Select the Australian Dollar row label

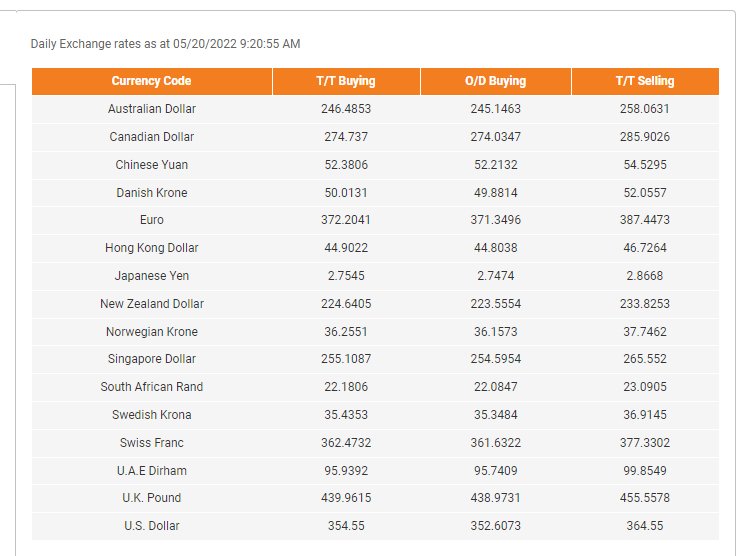[x=152, y=109]
